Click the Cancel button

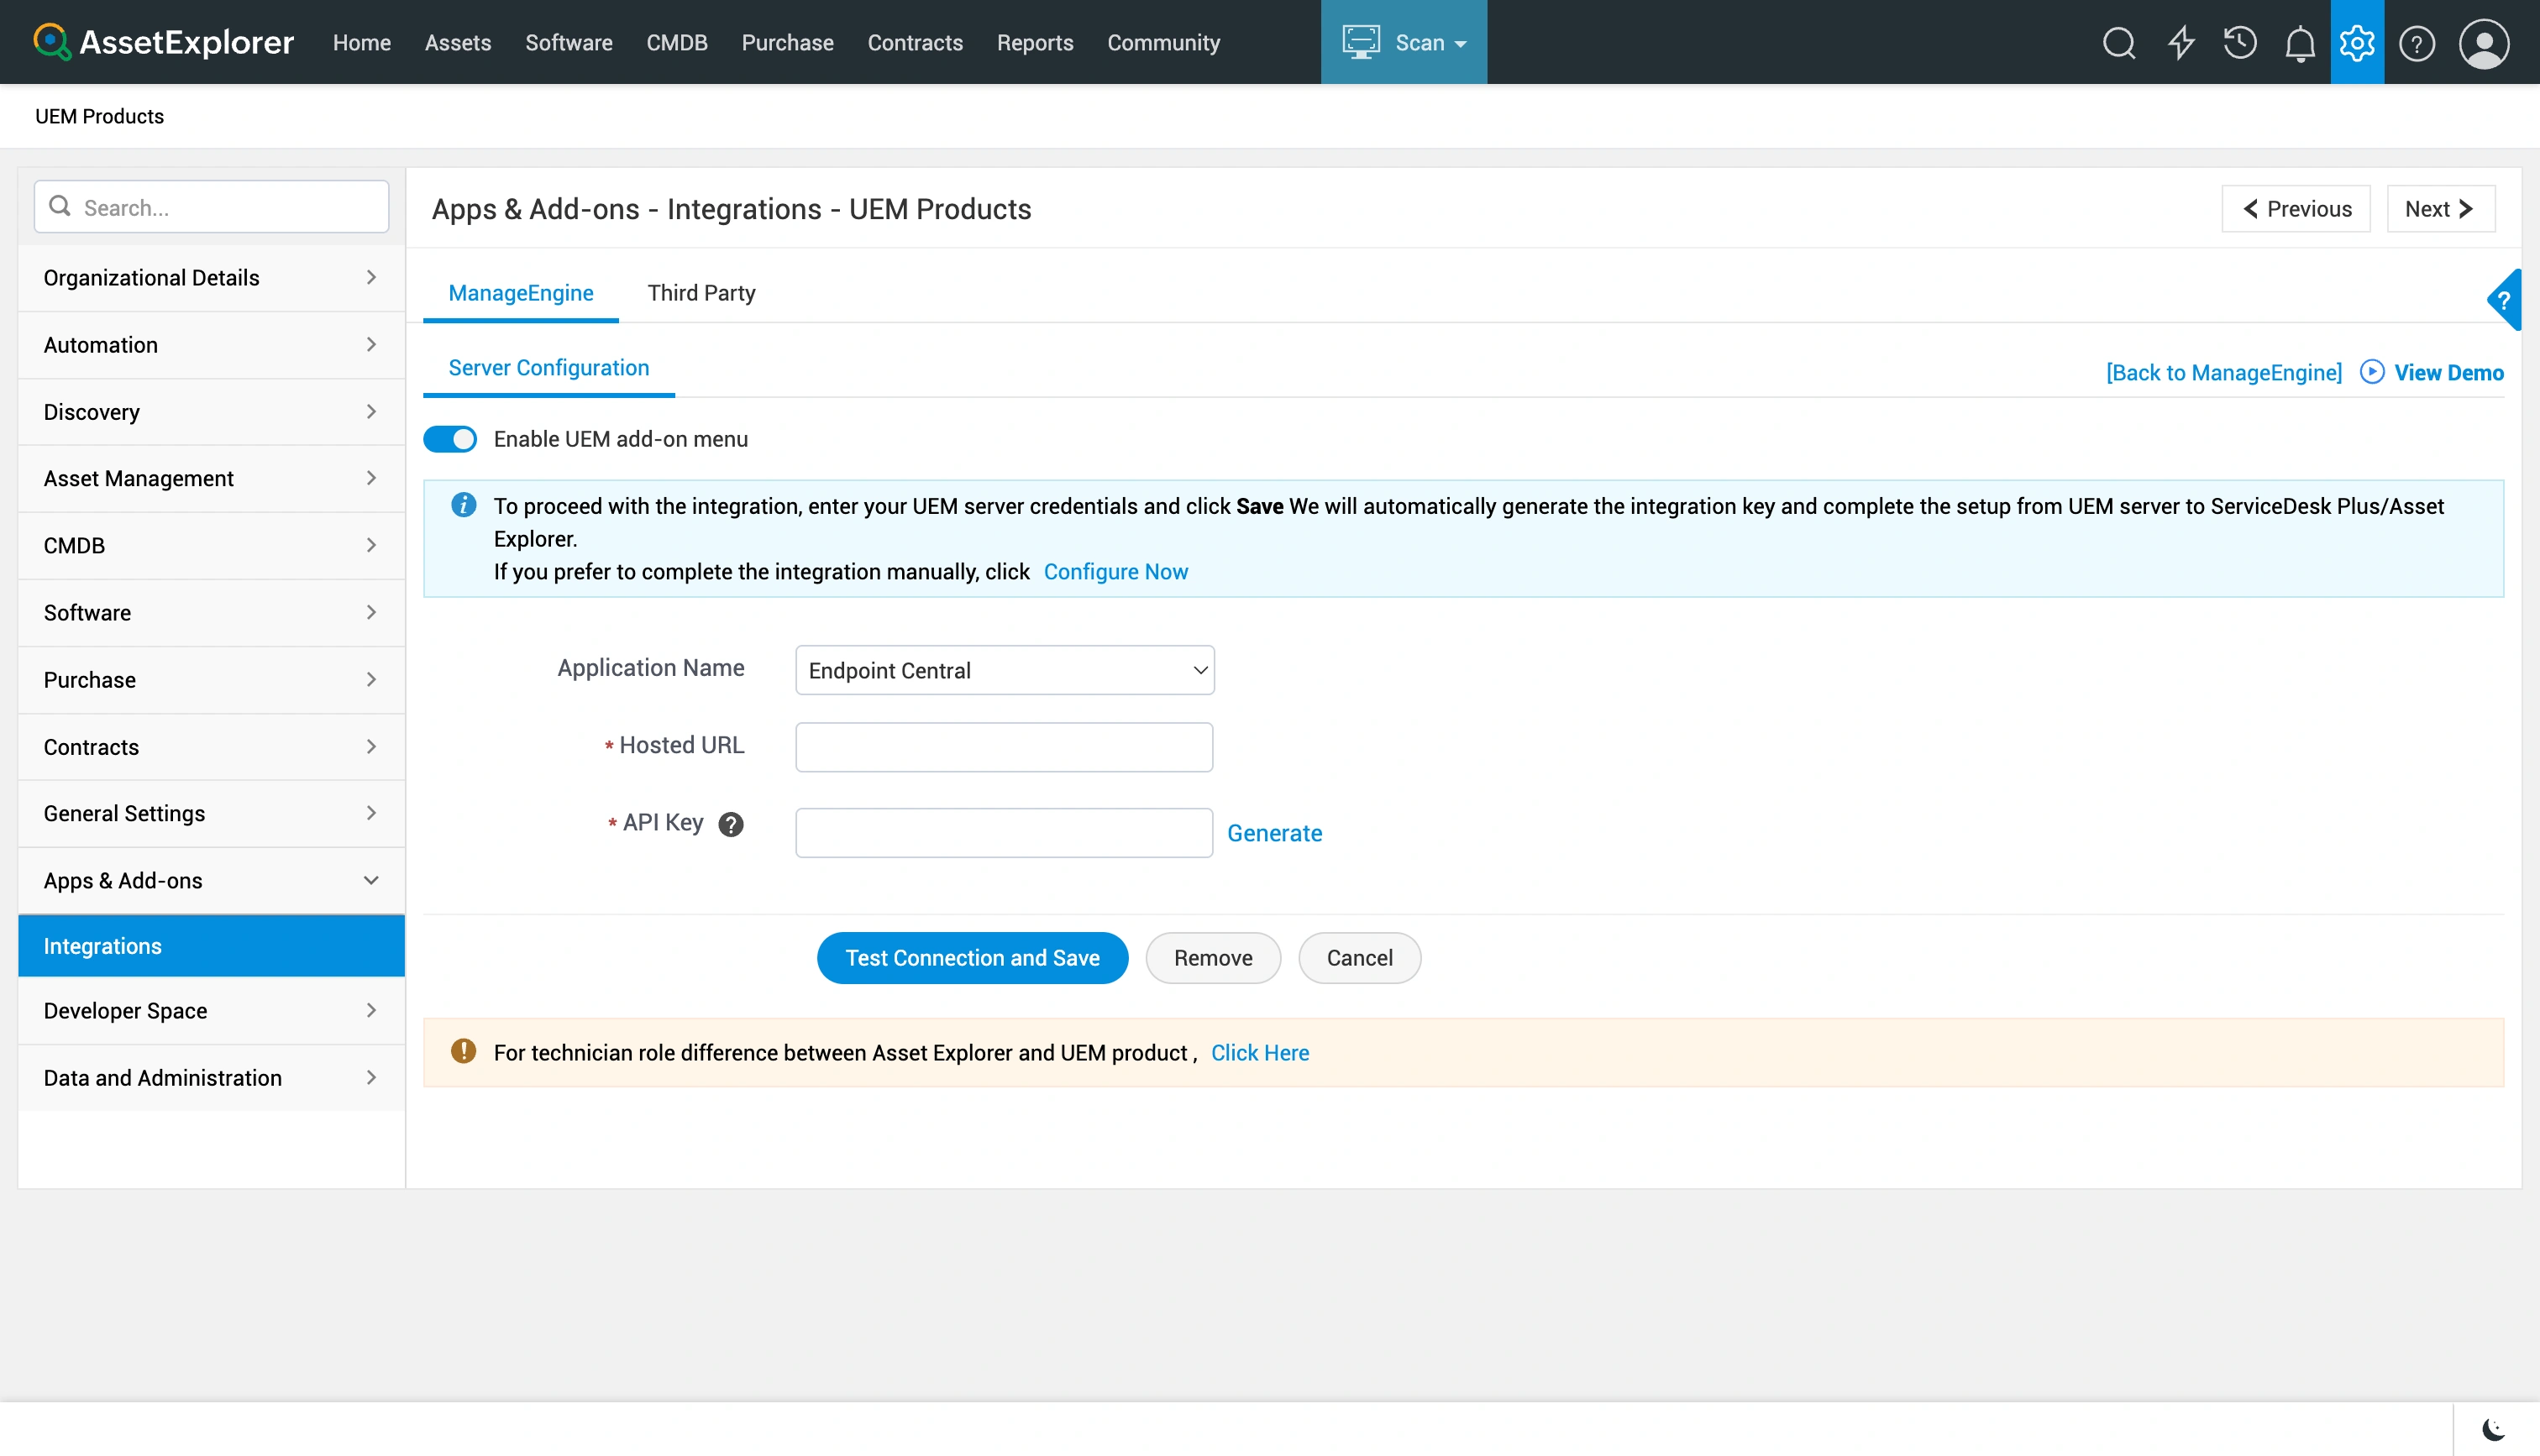tap(1360, 958)
